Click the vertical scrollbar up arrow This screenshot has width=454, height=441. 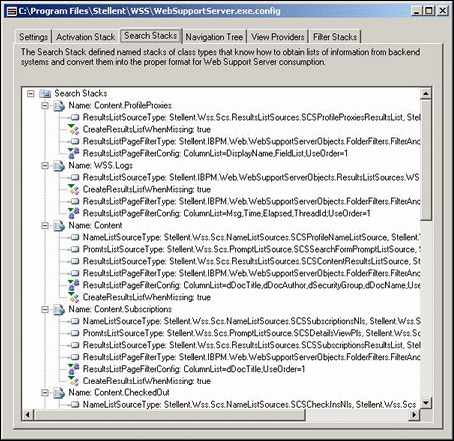[x=426, y=94]
